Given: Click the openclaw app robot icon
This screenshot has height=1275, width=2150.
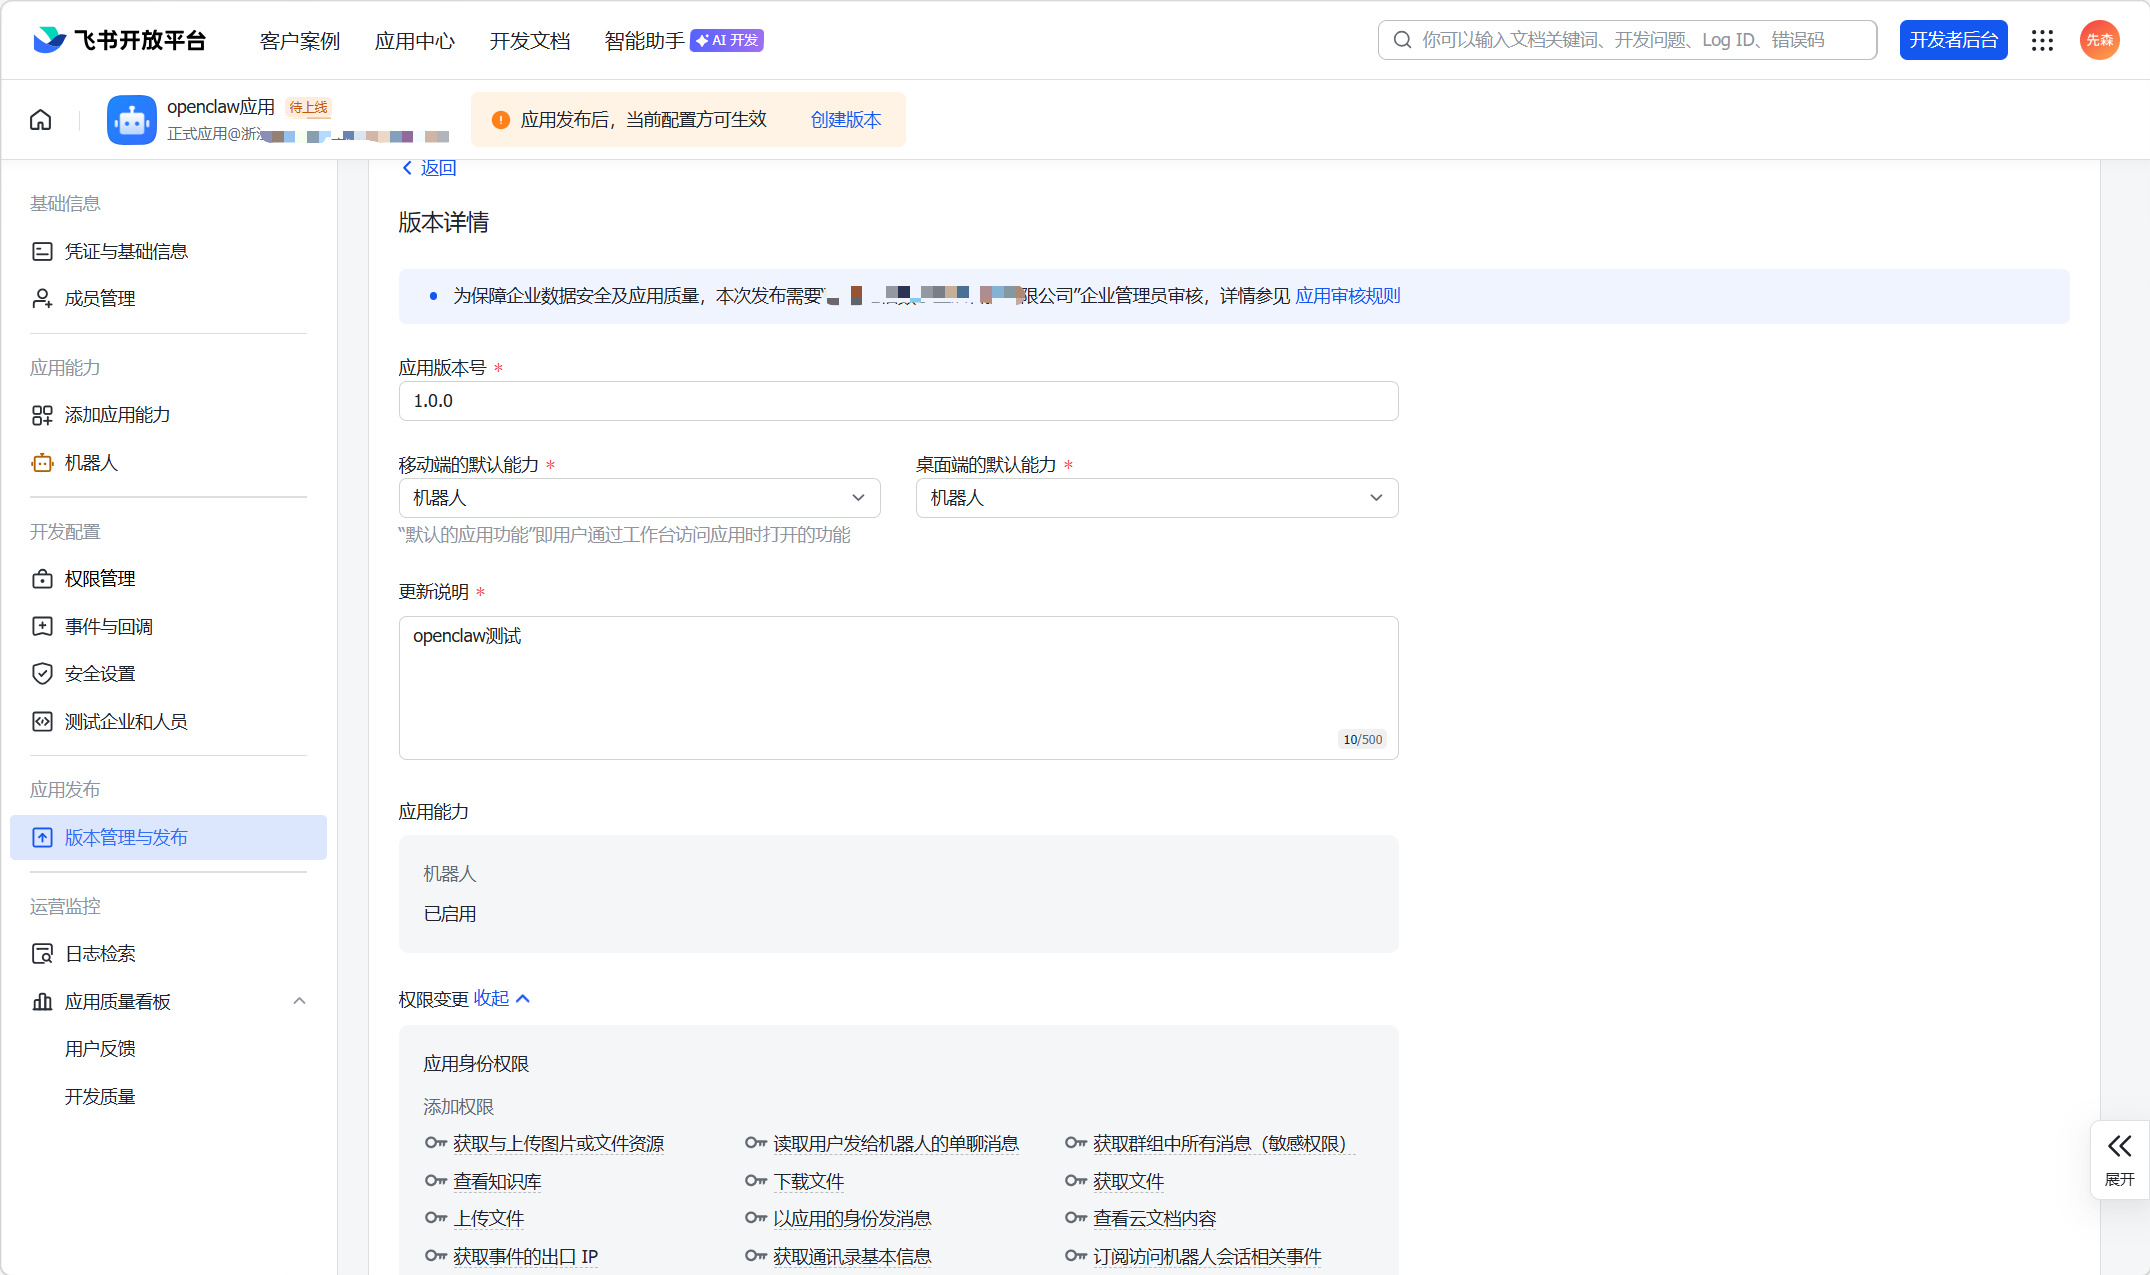Looking at the screenshot, I should tap(132, 120).
